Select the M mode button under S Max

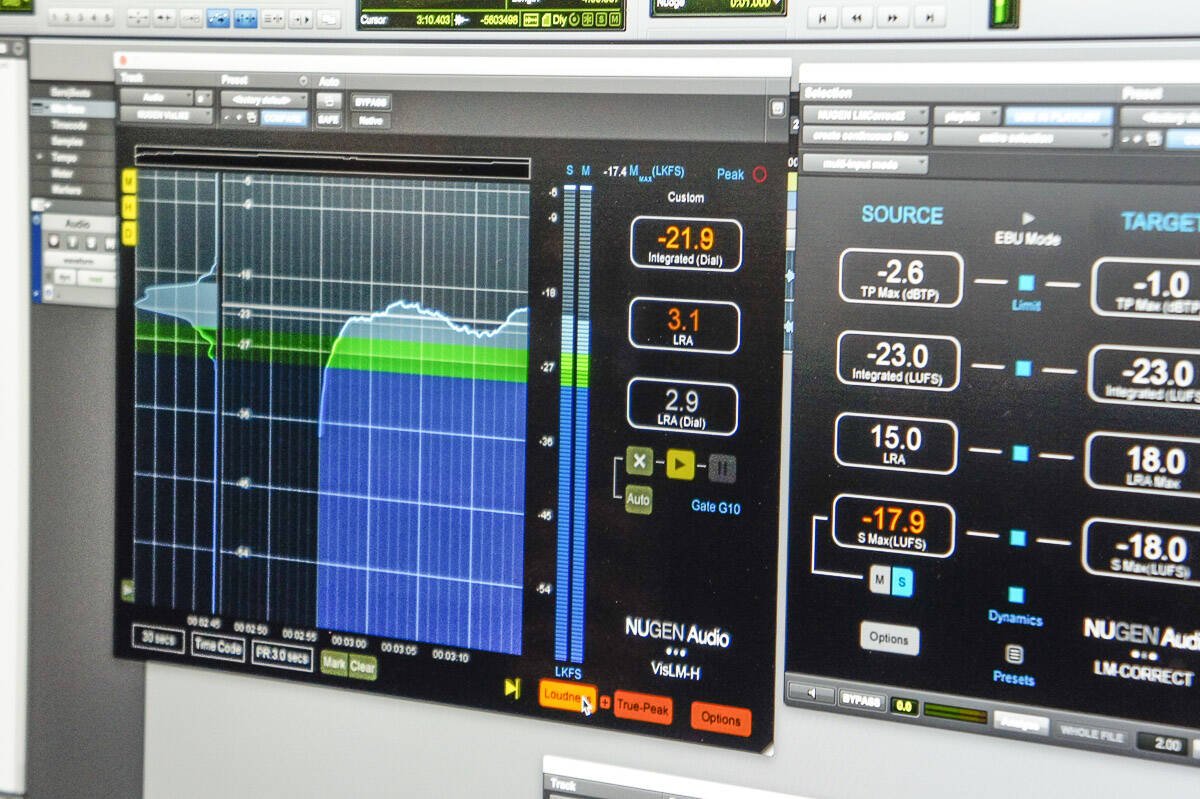tap(880, 580)
